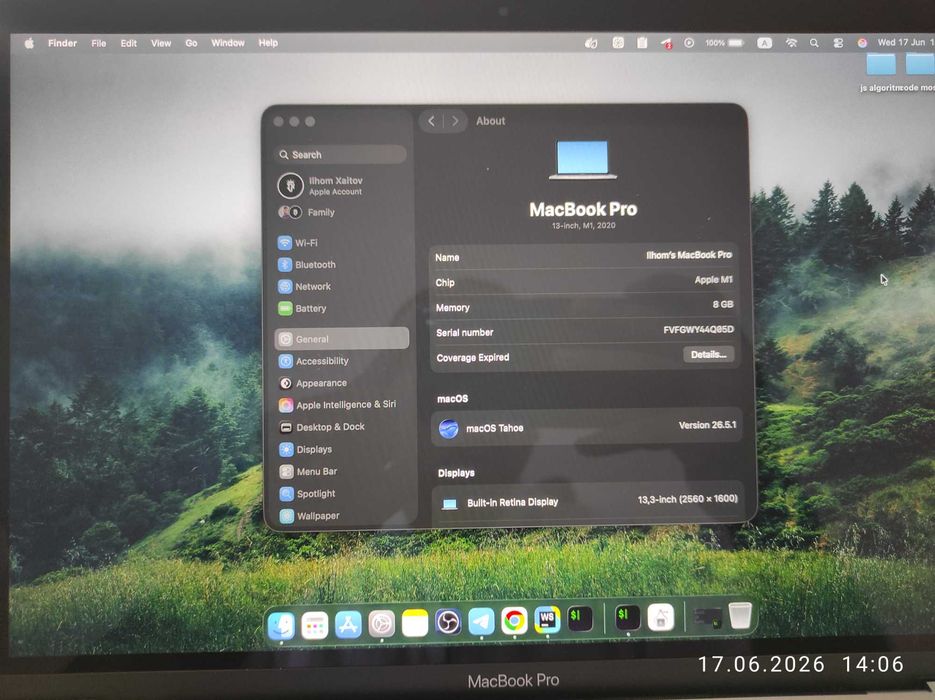Click the Apple M1 chip value

point(713,280)
